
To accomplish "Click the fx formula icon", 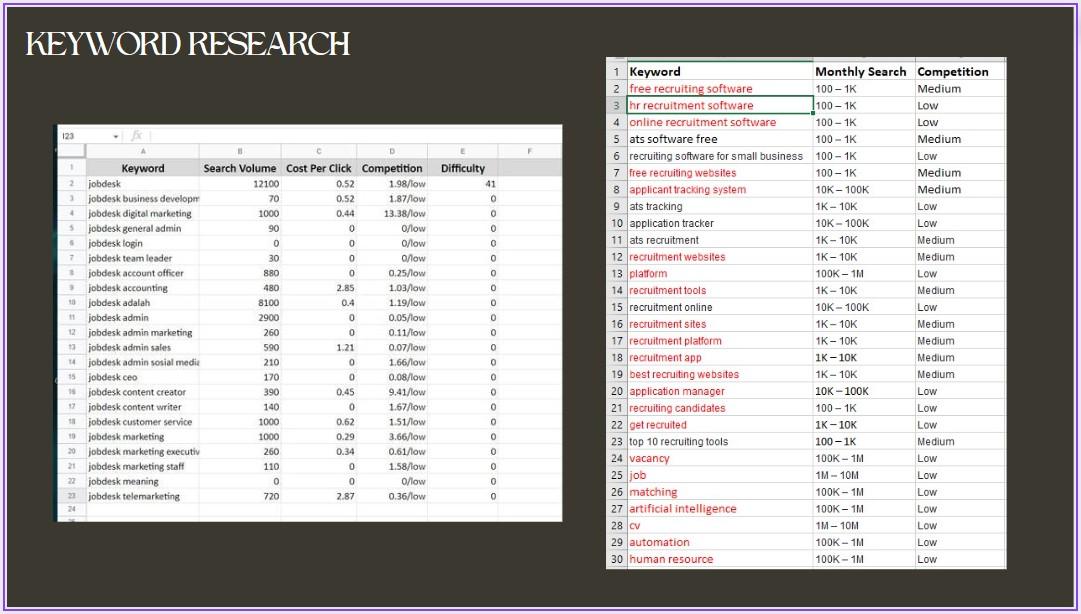I will pyautogui.click(x=137, y=136).
